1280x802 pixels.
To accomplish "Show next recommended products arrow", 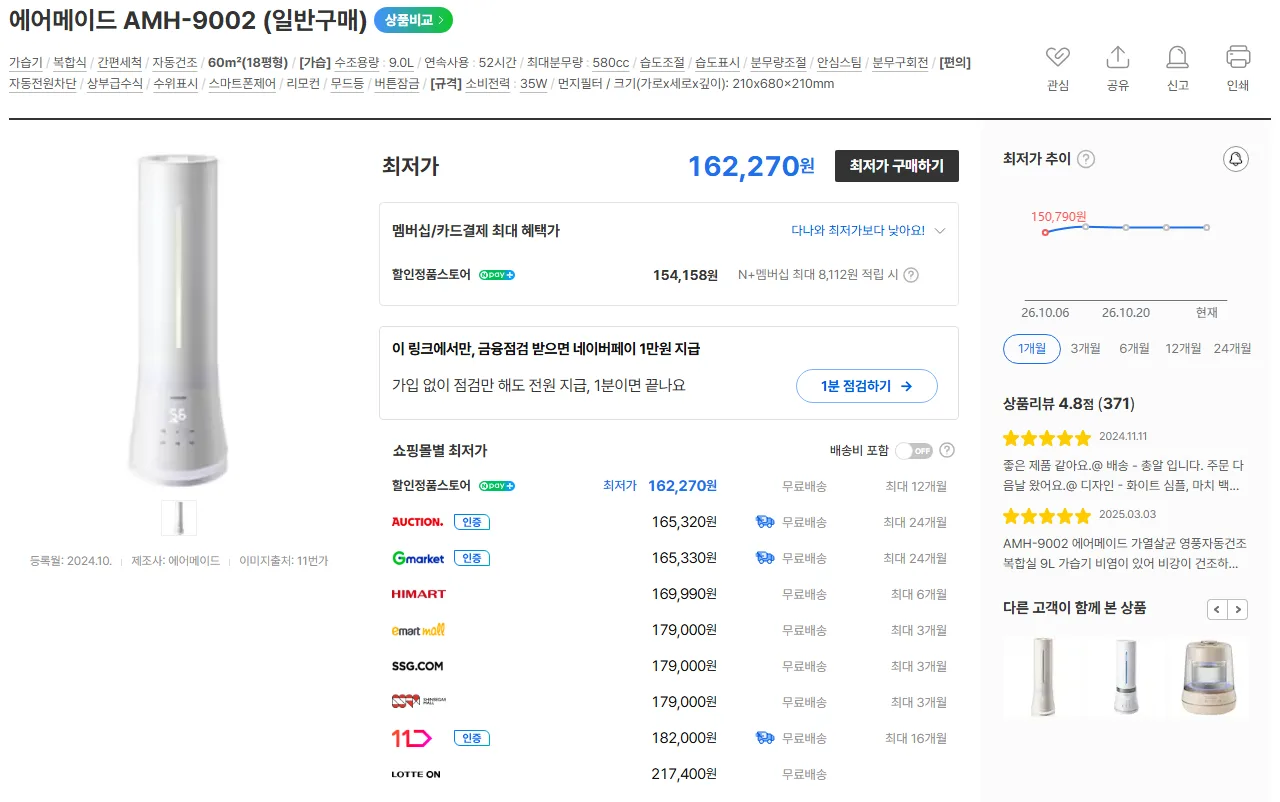I will click(x=1238, y=609).
